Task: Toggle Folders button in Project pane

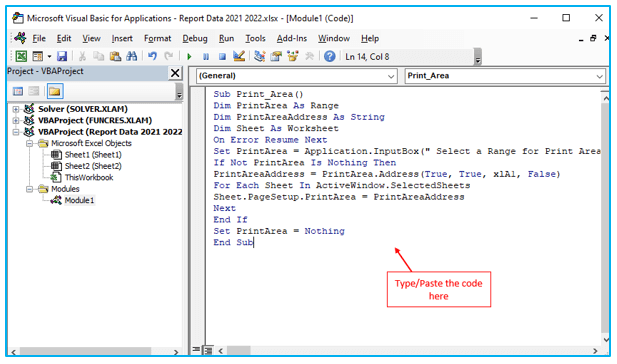Action: point(55,91)
